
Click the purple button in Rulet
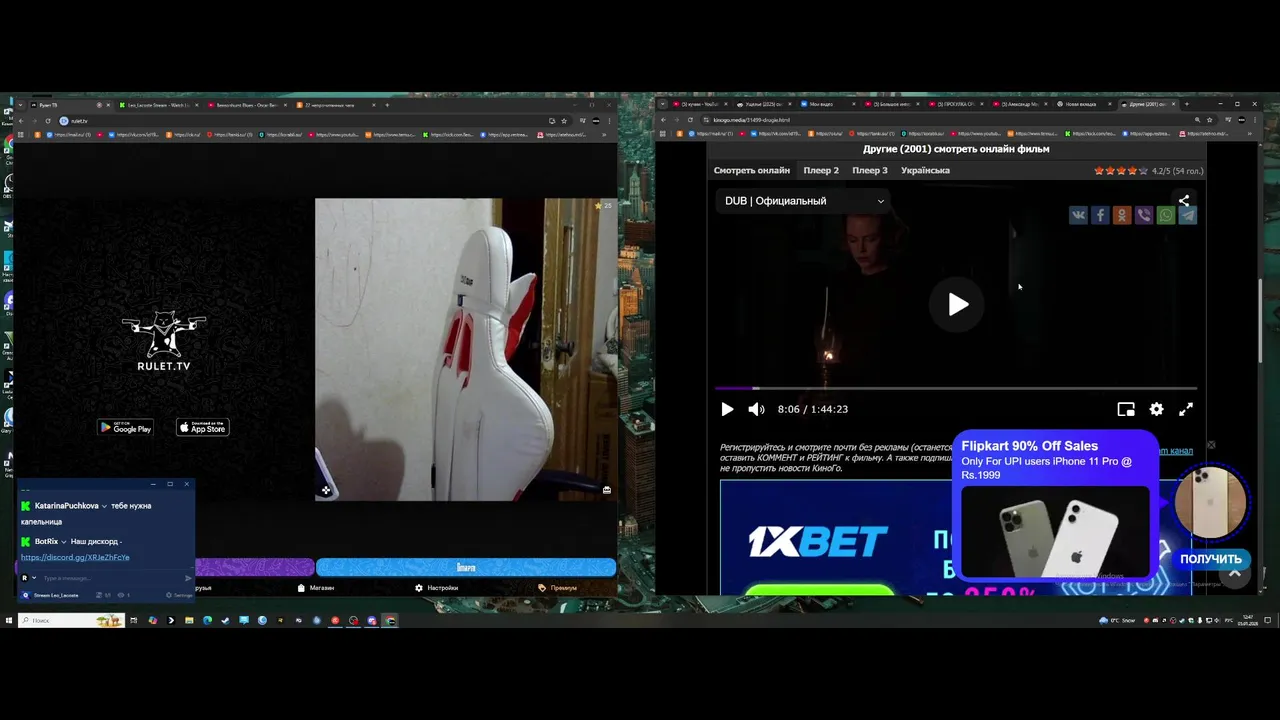click(255, 567)
